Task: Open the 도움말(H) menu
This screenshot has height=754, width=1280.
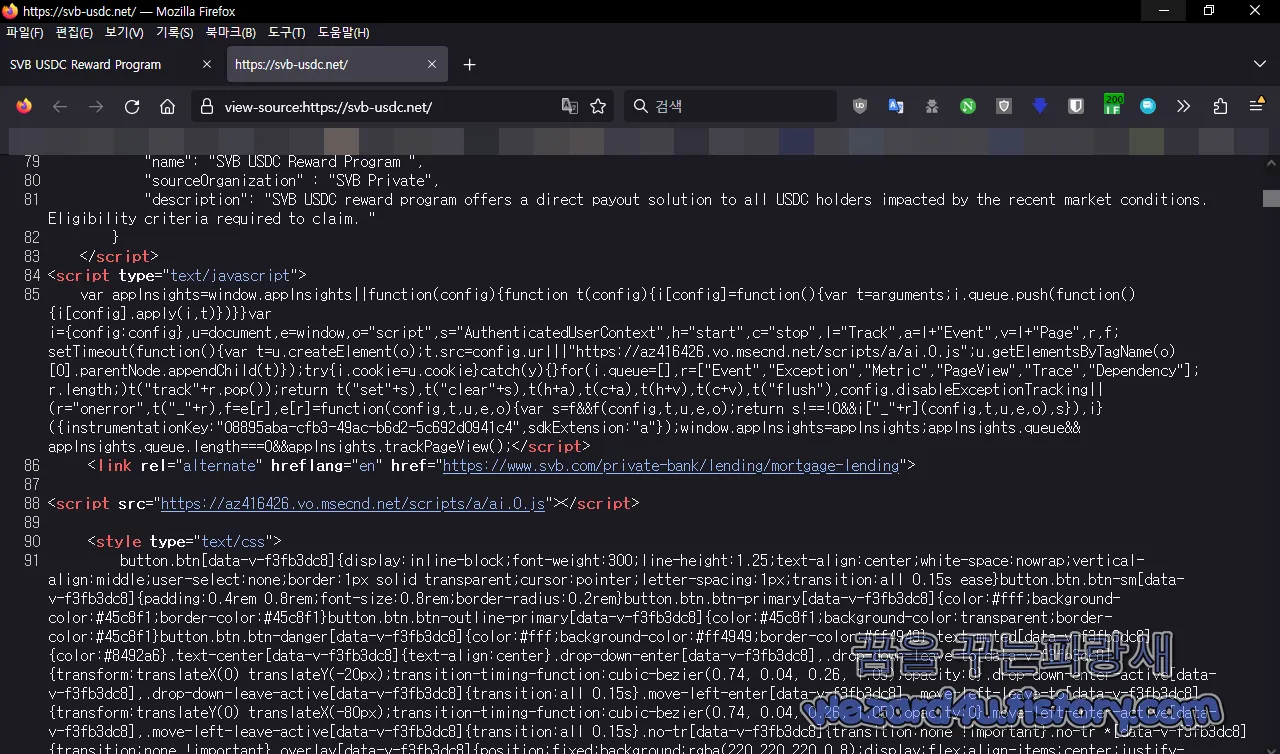Action: (344, 32)
